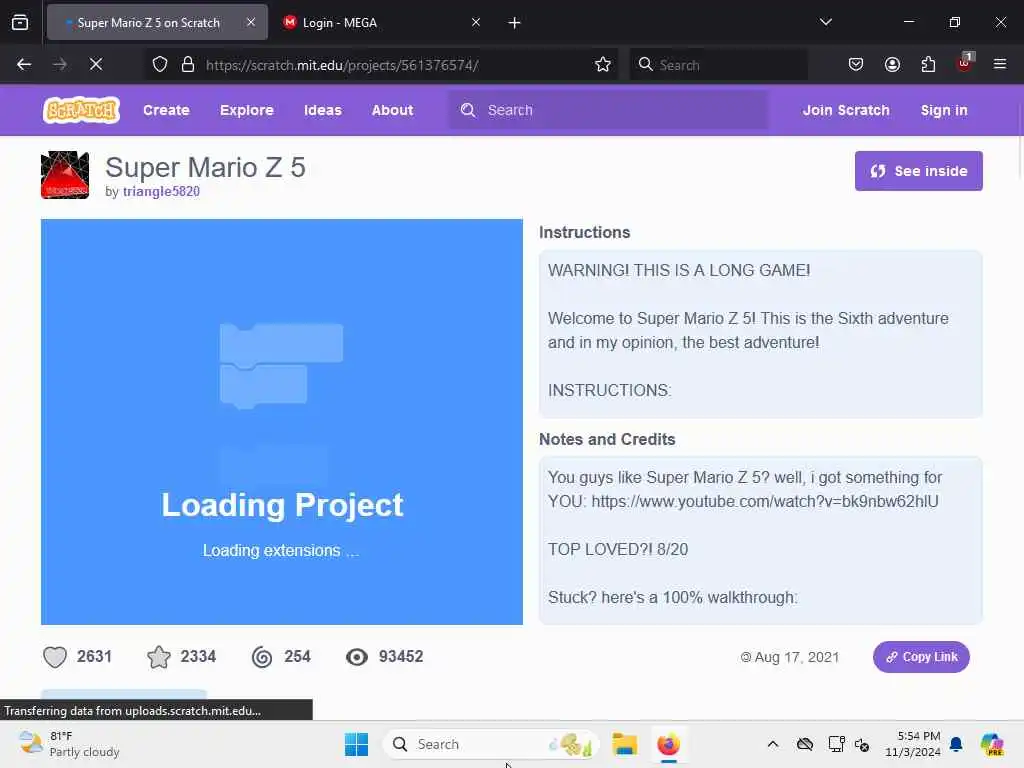This screenshot has width=1024, height=768.
Task: Click the project author avatar thumbnail
Action: click(x=65, y=174)
